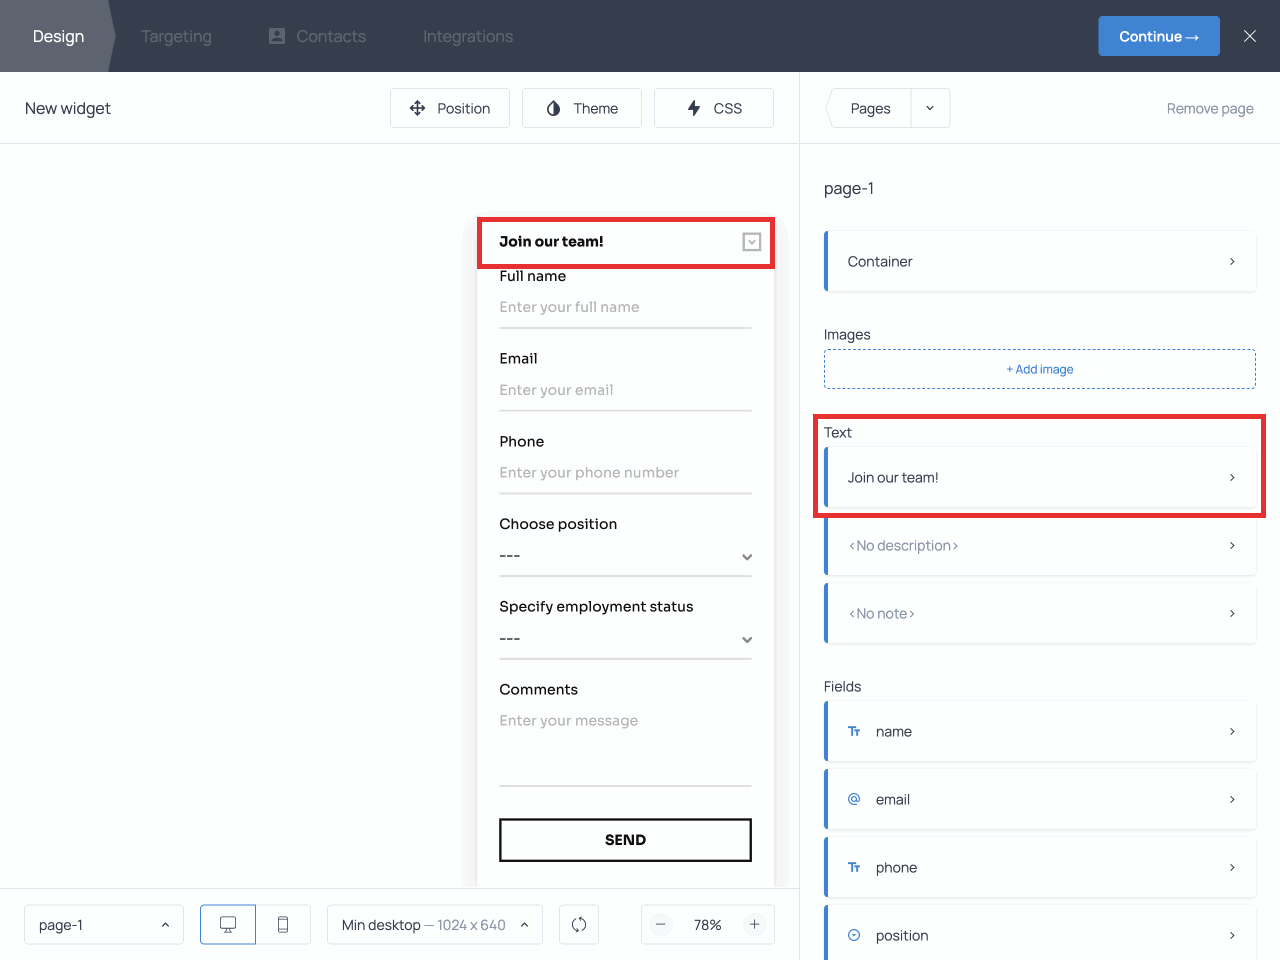The image size is (1280, 960).
Task: Switch preview to mobile view
Action: (x=283, y=924)
